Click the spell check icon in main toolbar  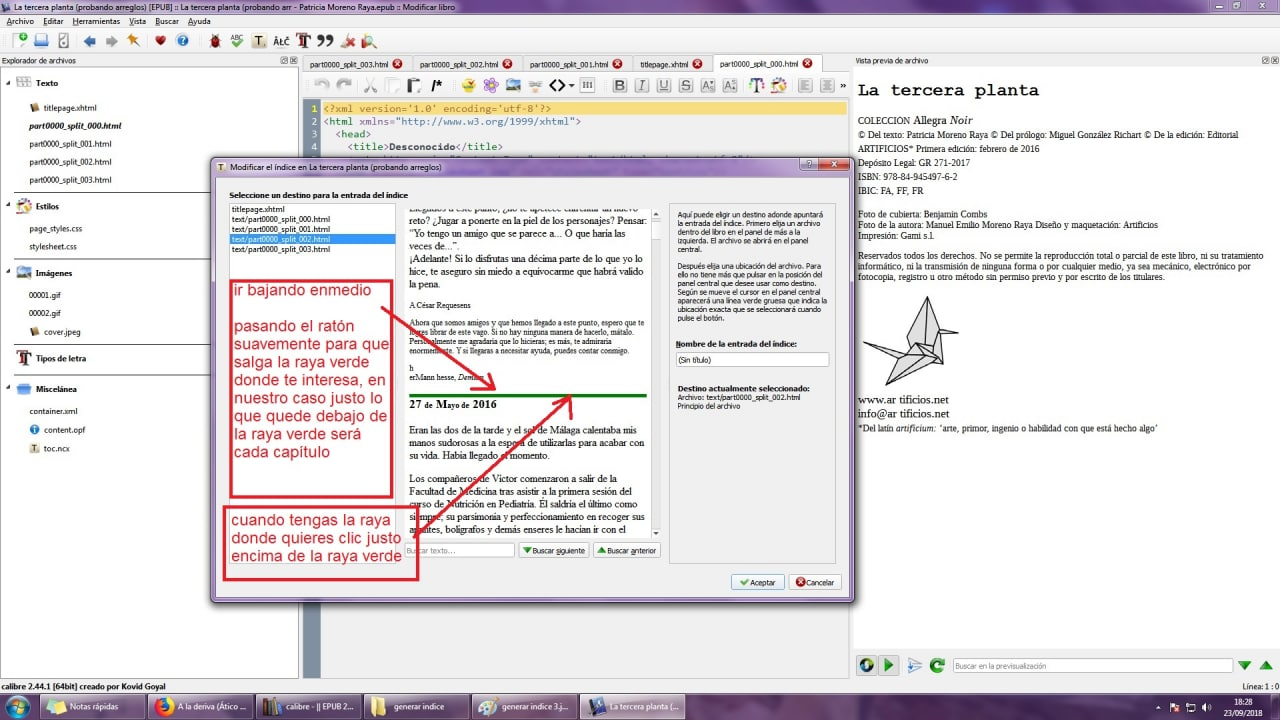(237, 41)
